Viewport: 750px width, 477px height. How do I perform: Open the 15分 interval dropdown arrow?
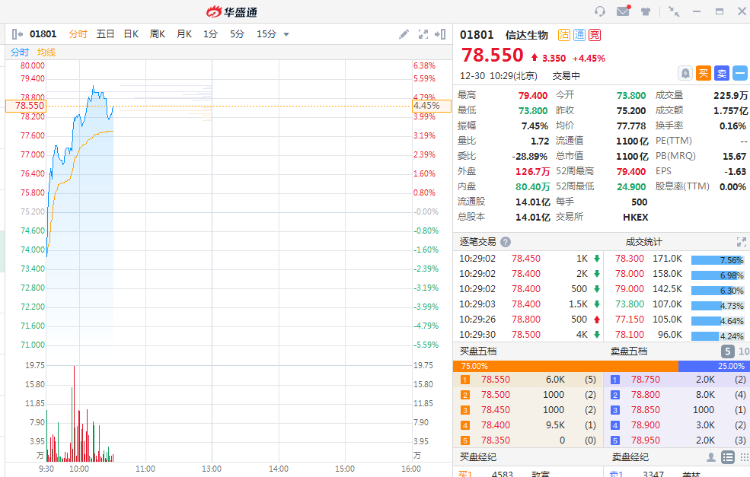[286, 34]
